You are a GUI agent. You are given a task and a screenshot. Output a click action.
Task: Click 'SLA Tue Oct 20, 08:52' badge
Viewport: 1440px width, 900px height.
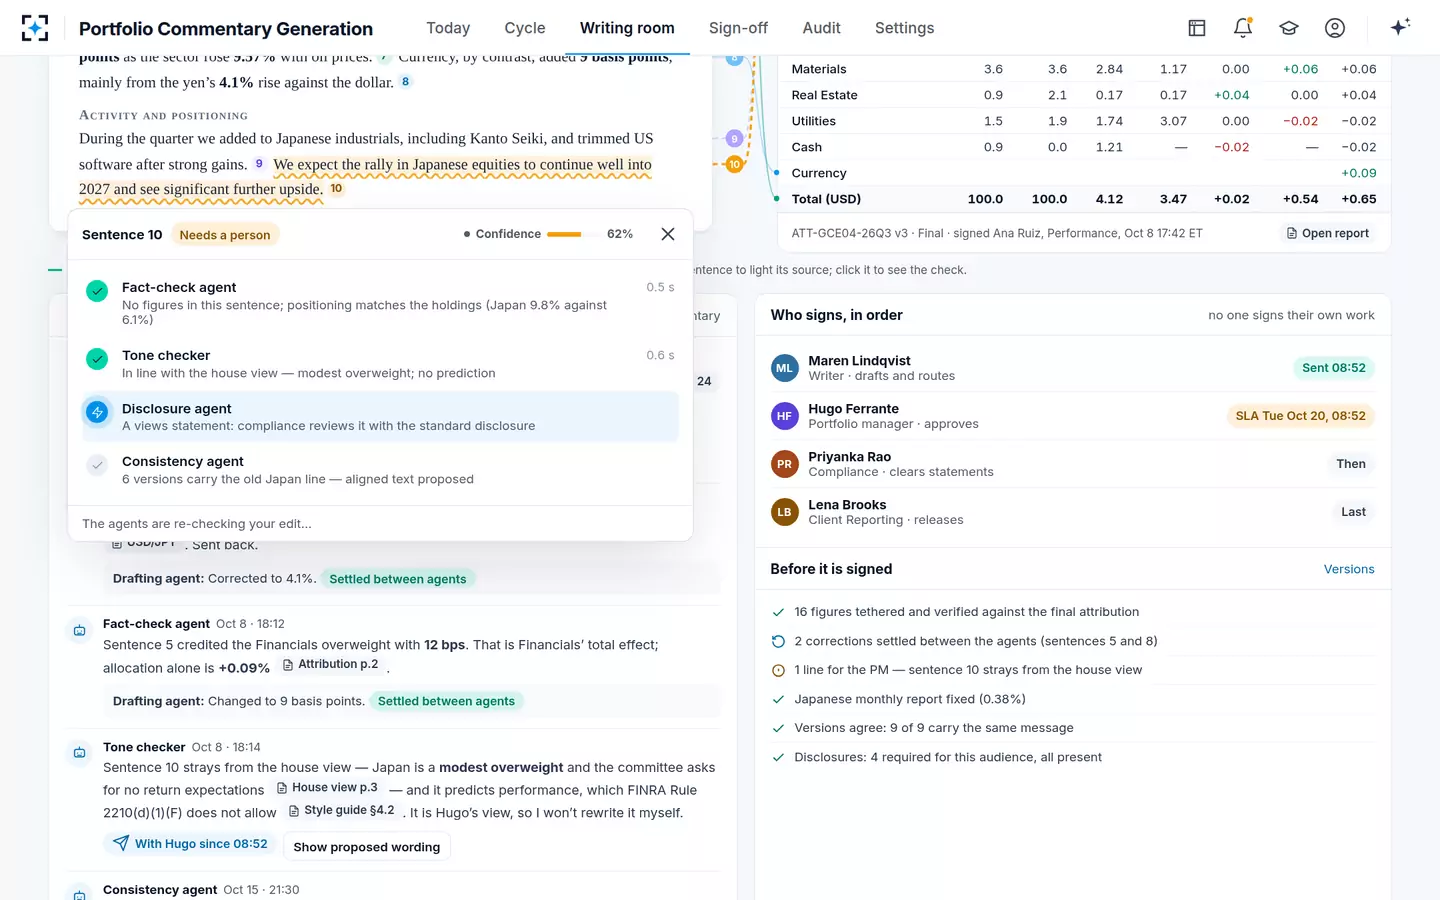[x=1301, y=416]
